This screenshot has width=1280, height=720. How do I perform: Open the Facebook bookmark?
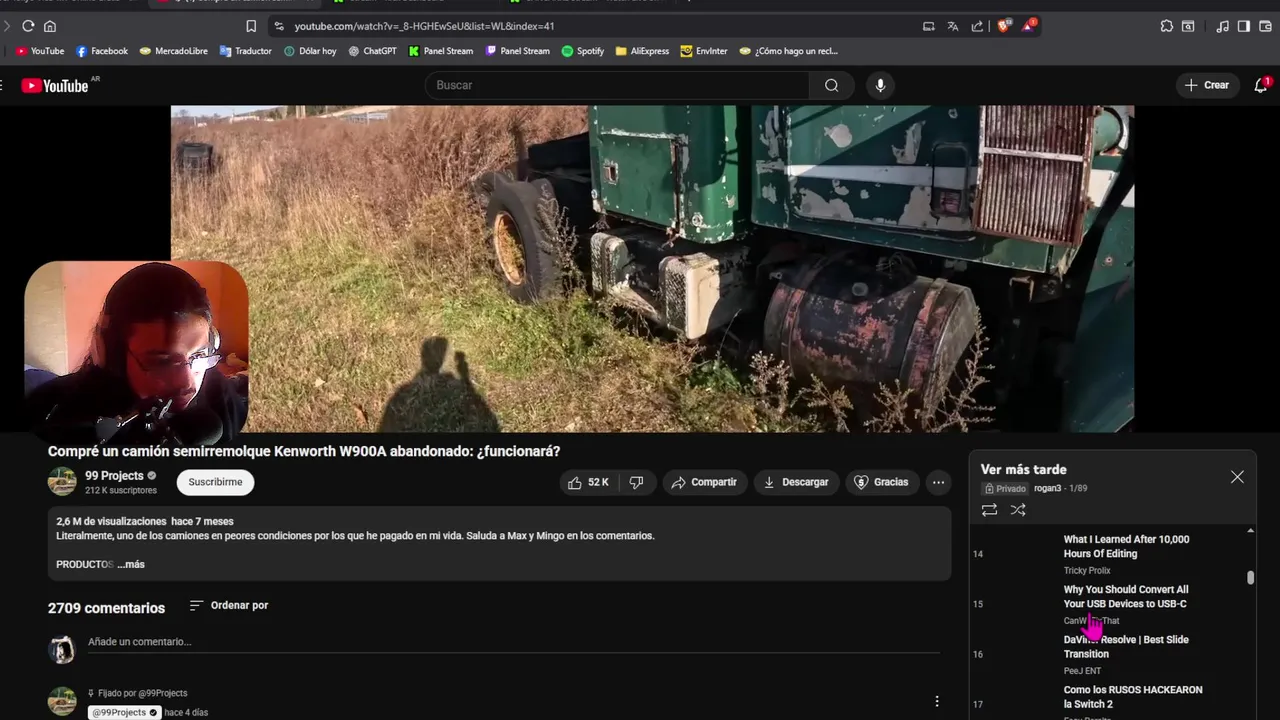[102, 51]
